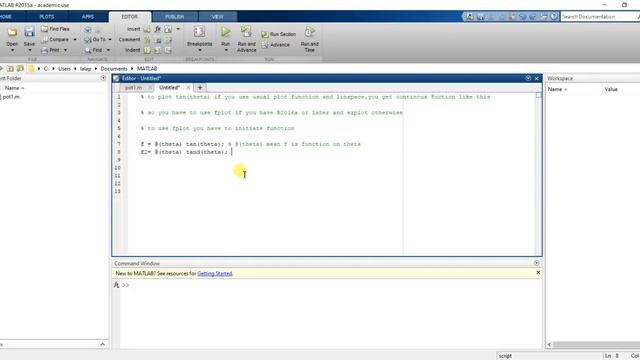Sort Workspace by Name column header
Screen dimensions: 640x360
point(558,89)
